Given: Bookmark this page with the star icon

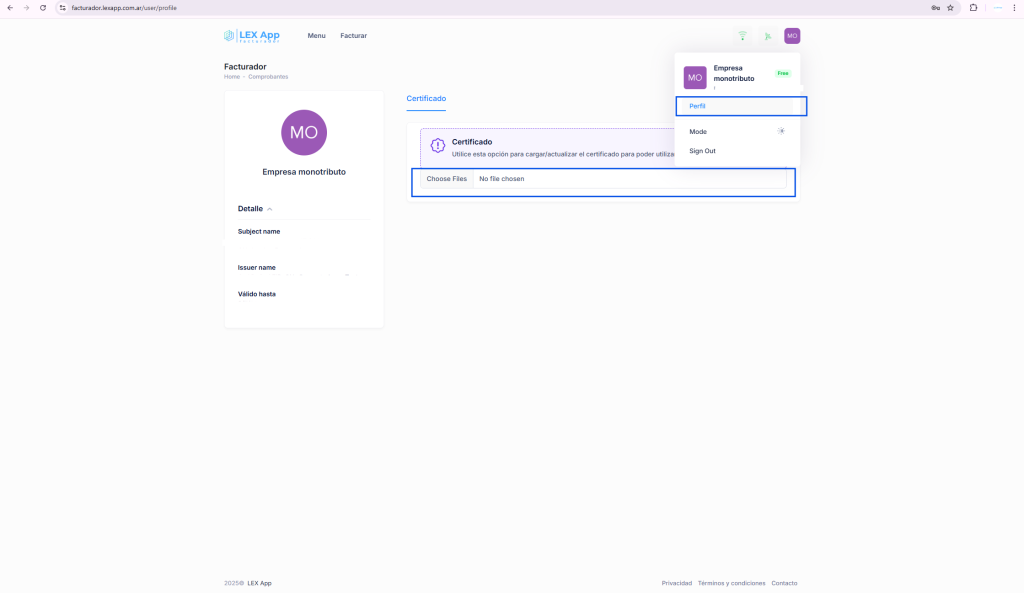Looking at the screenshot, I should [950, 7].
